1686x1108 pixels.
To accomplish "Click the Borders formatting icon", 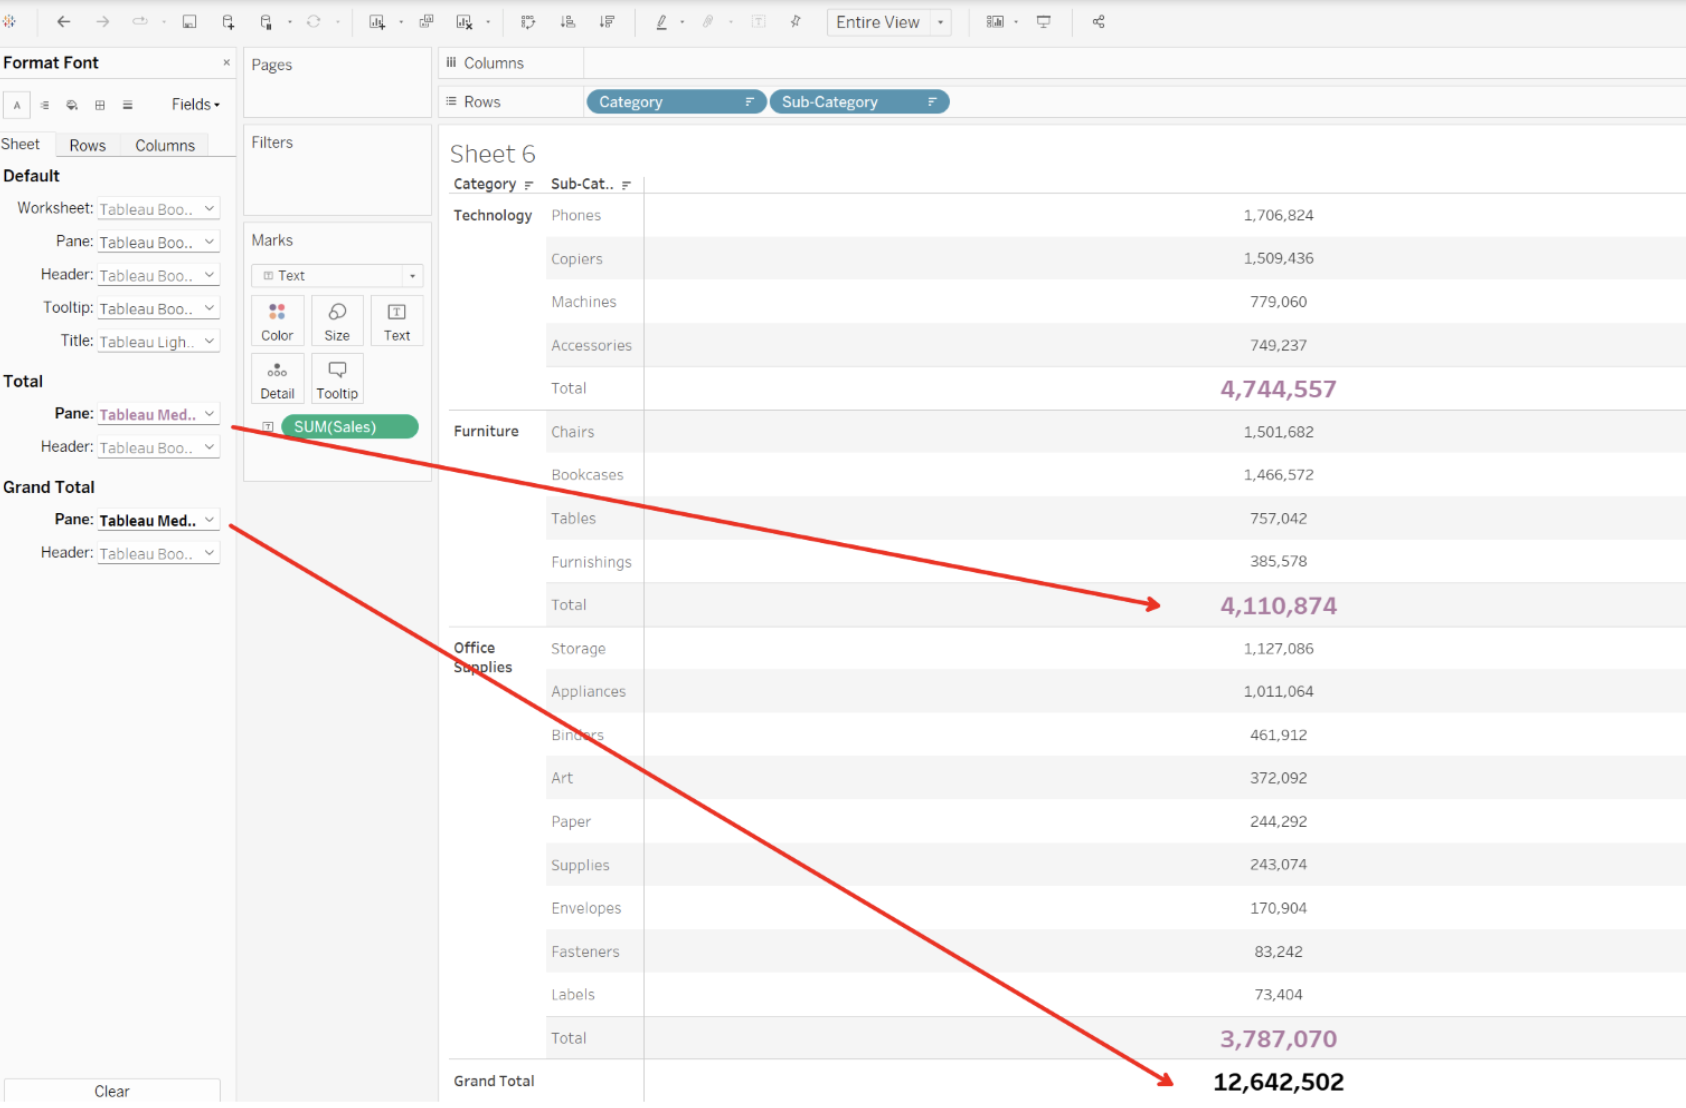I will (x=99, y=104).
